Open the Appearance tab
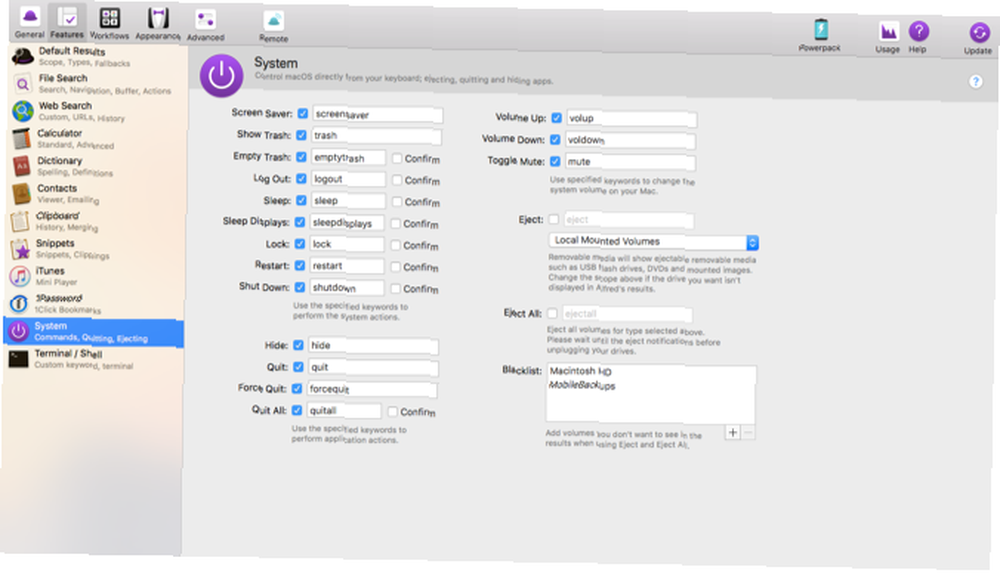Viewport: 1000px width, 573px height. 158,25
